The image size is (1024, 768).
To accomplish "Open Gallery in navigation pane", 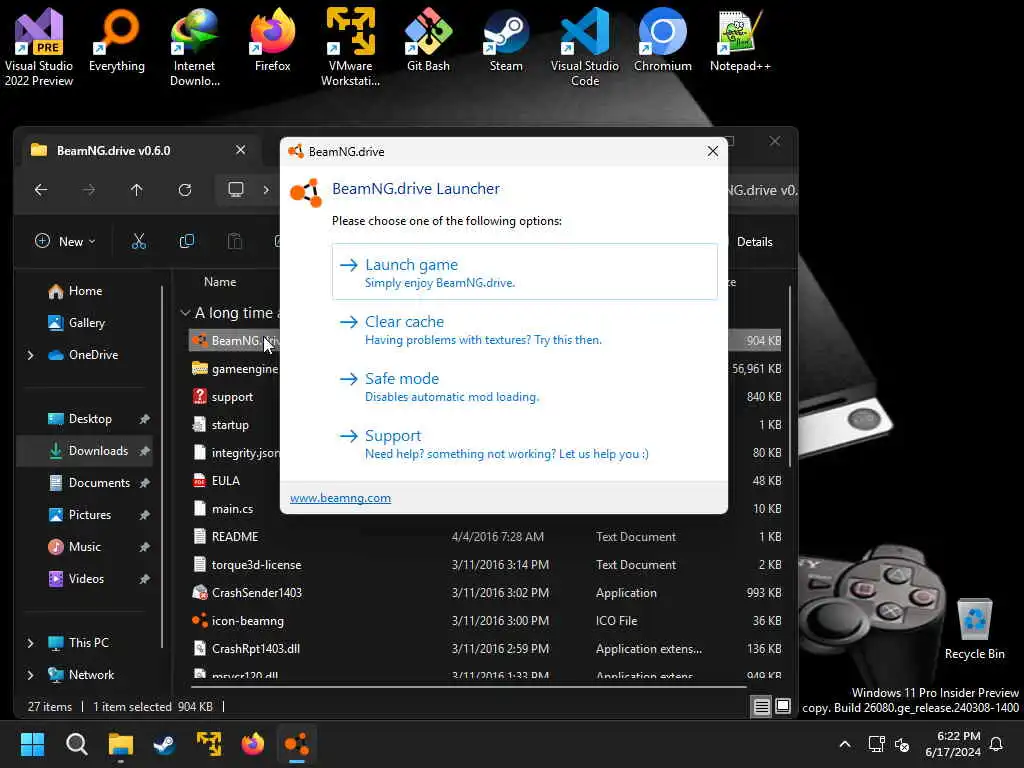I will [86, 323].
